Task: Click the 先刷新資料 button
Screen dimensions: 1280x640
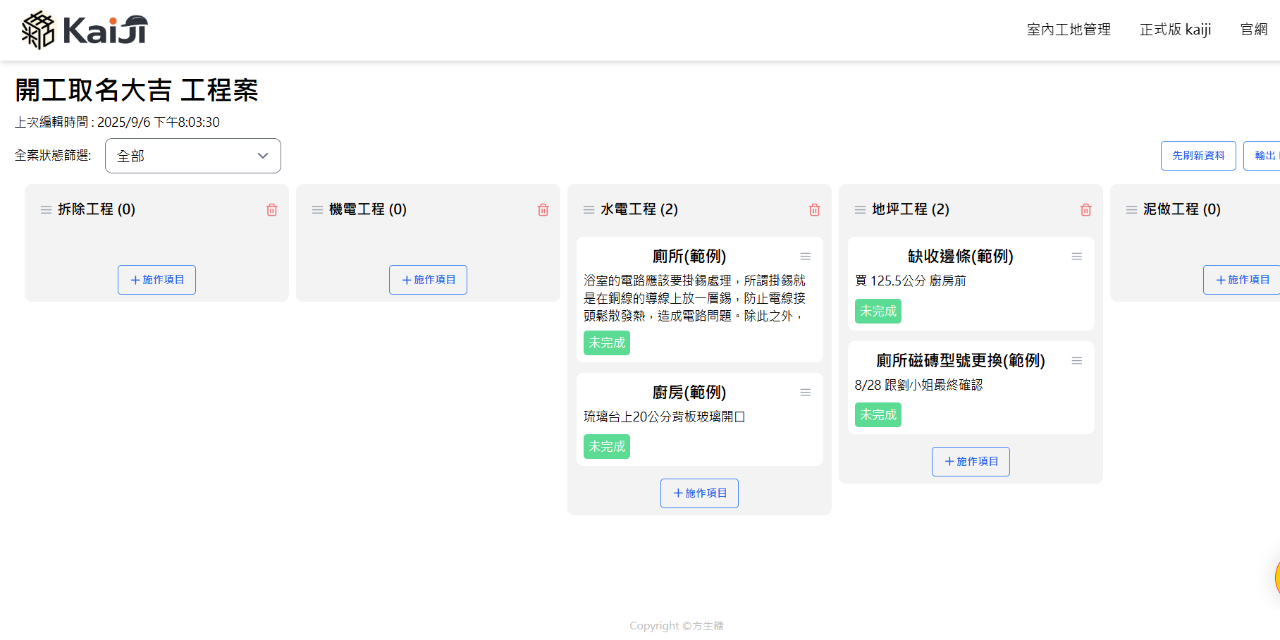Action: (x=1198, y=156)
